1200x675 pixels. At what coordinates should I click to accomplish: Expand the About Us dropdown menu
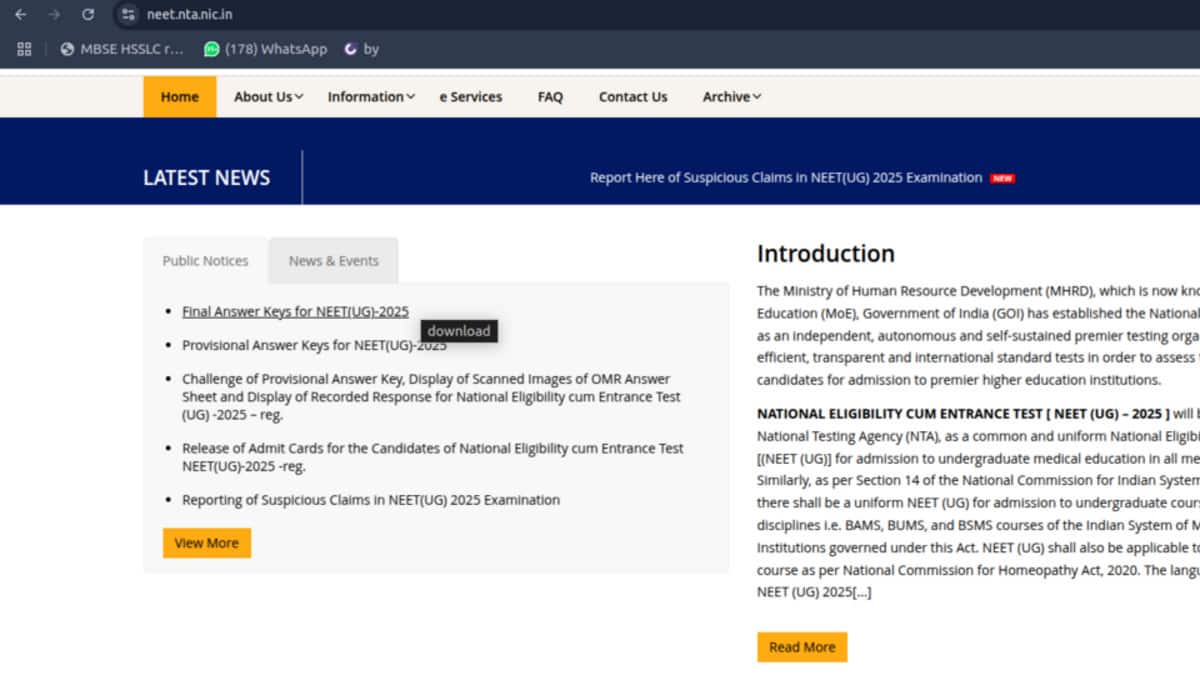[268, 97]
